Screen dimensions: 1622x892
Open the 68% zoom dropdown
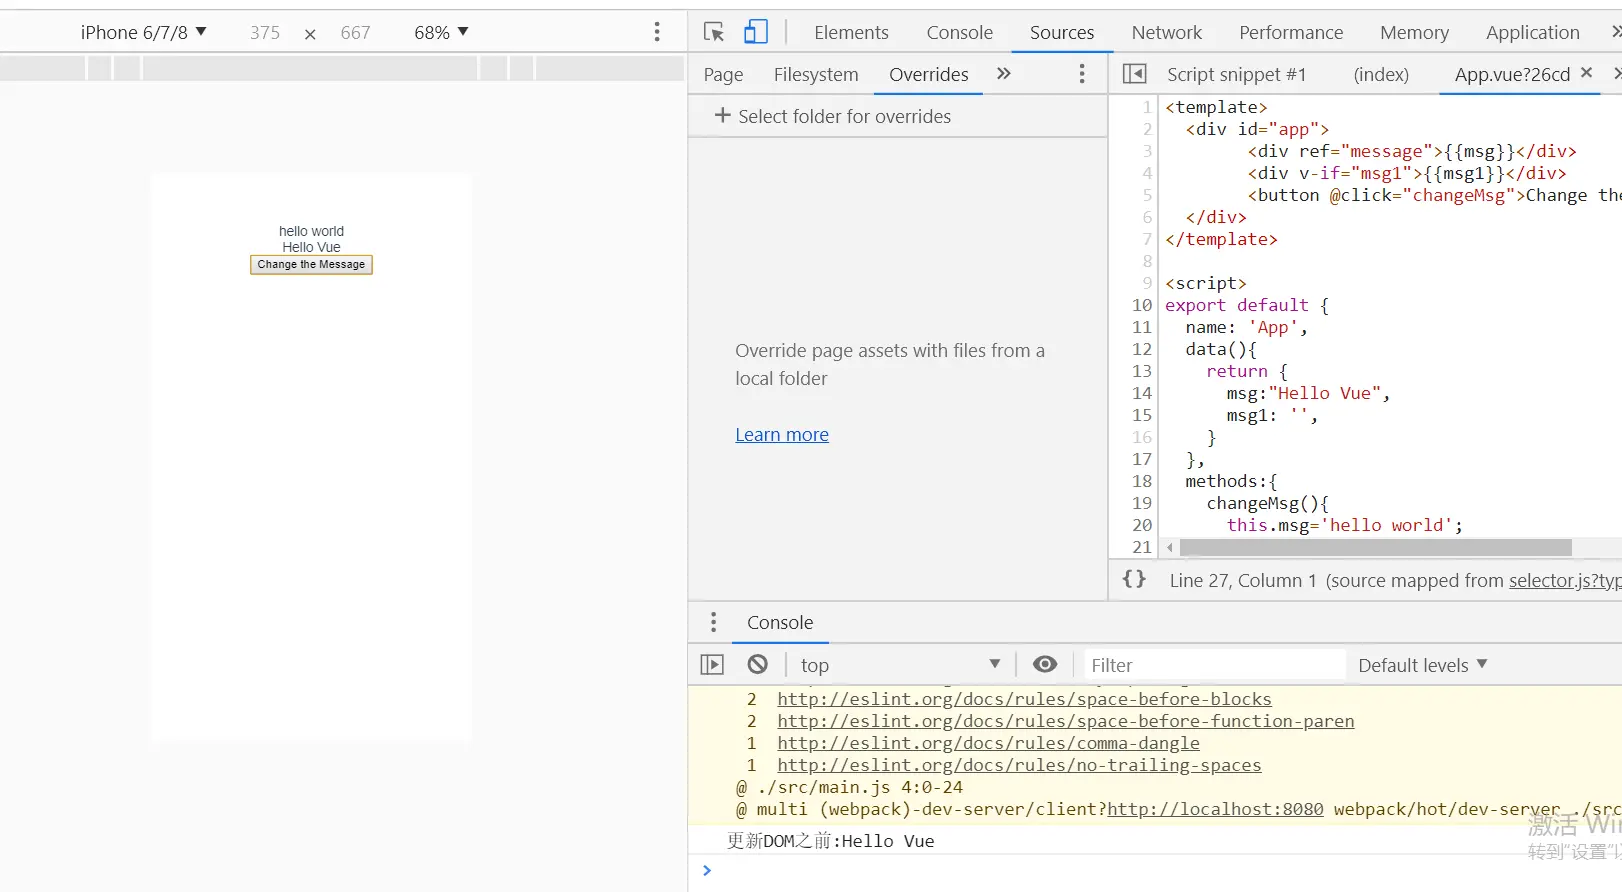click(441, 32)
